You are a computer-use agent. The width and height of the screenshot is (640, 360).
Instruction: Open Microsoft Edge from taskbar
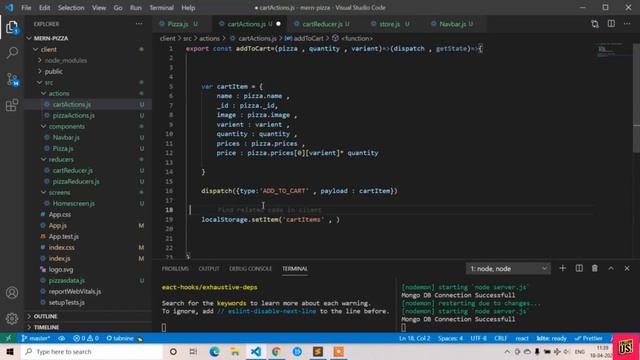click(214, 352)
